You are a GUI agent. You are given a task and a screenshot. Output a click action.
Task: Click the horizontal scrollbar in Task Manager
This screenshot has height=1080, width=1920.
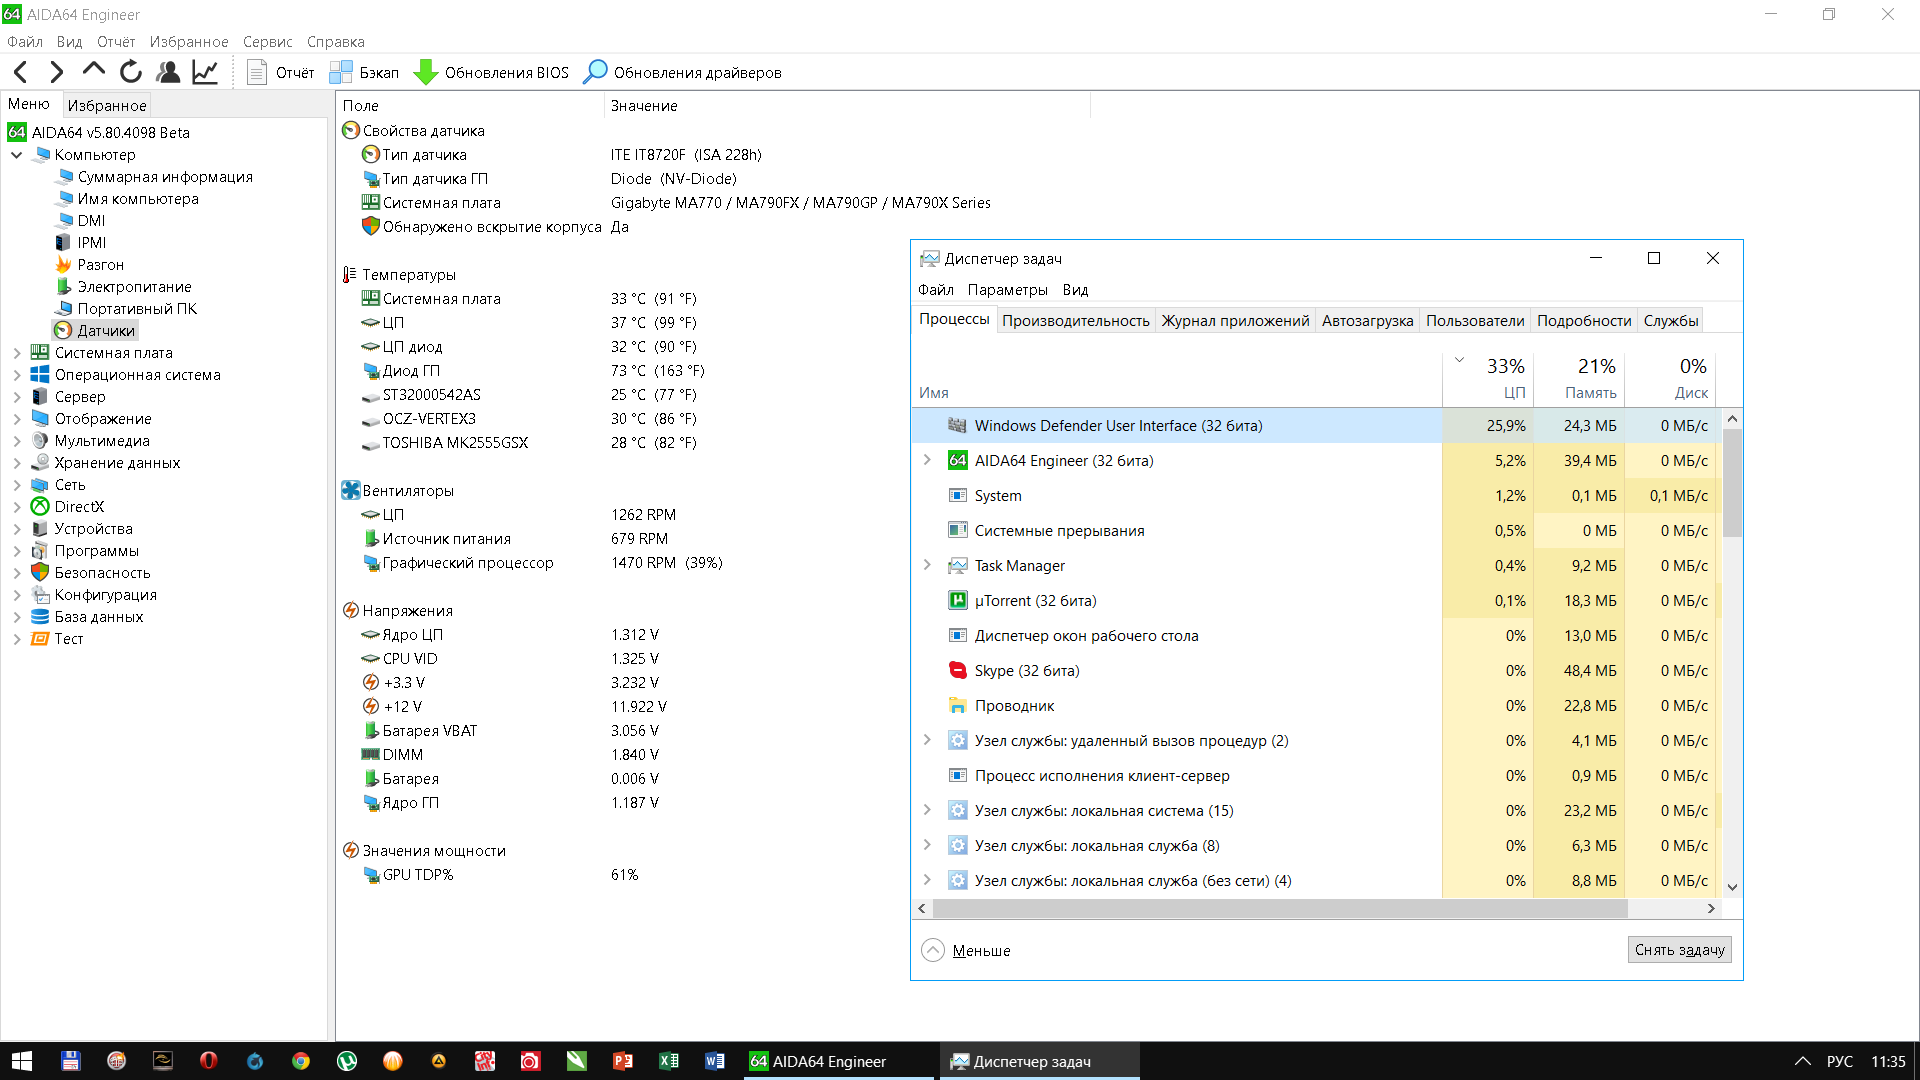(x=1280, y=908)
